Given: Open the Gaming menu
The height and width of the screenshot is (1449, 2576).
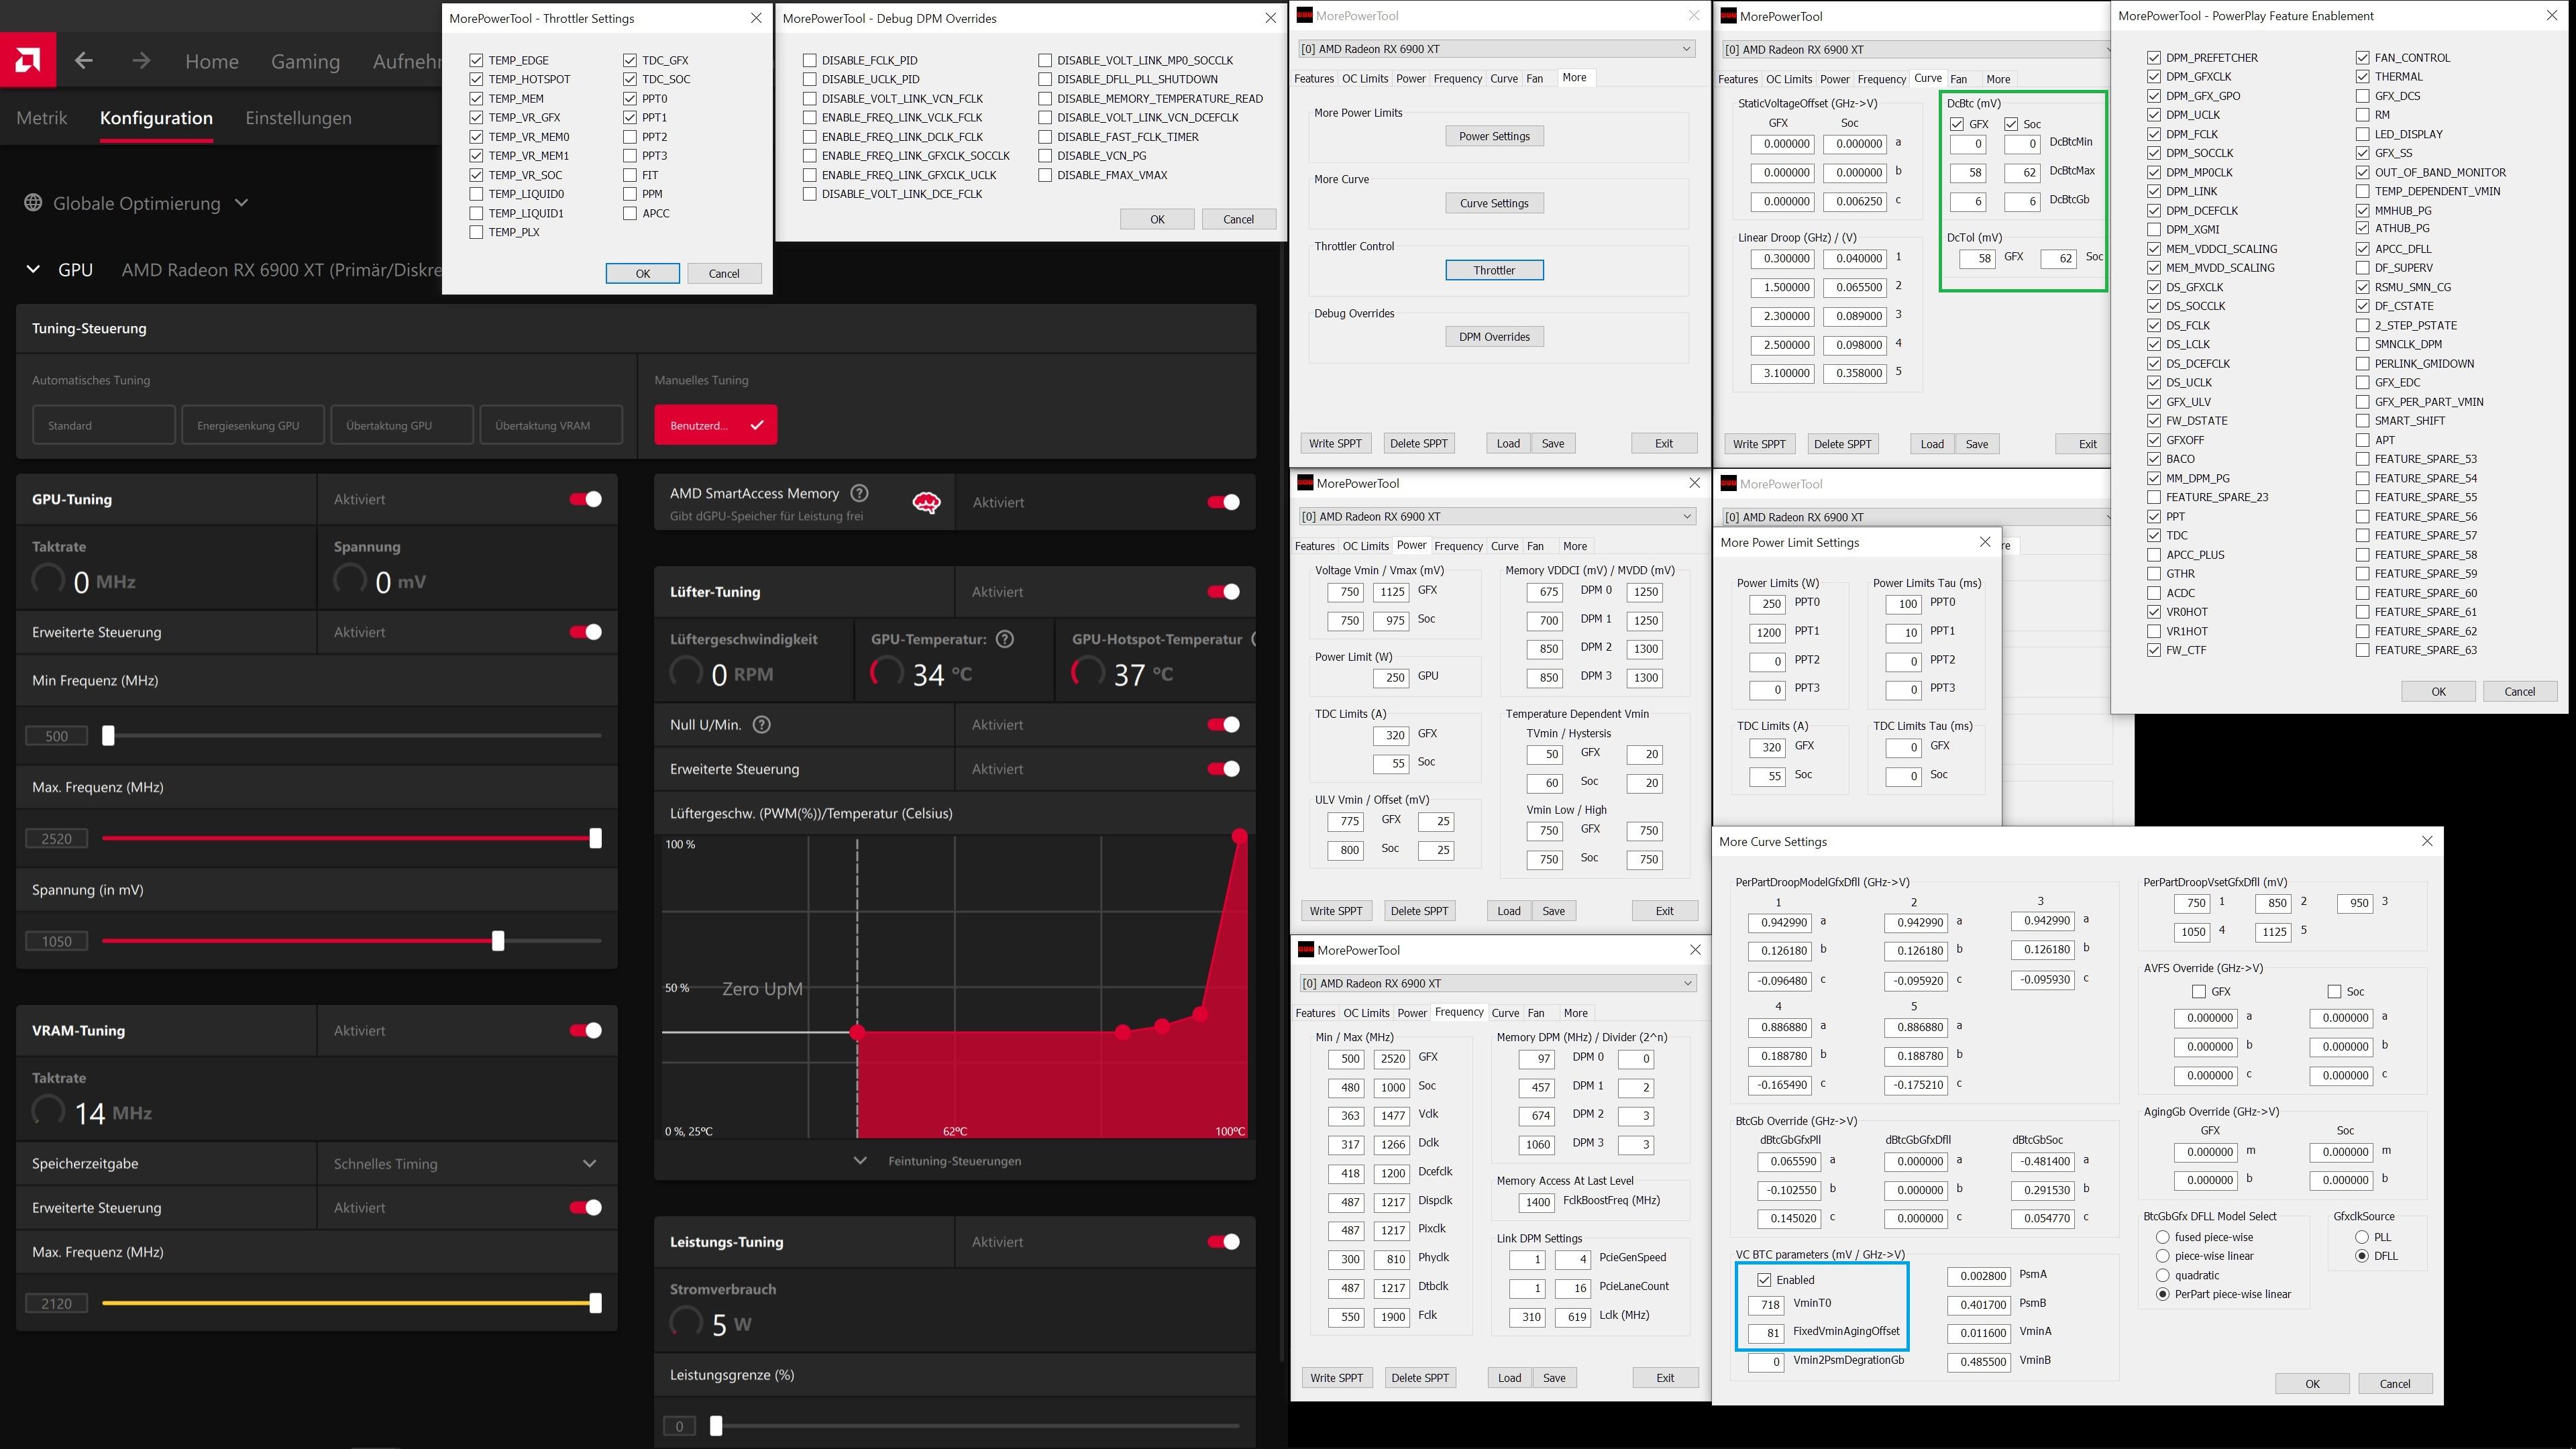Looking at the screenshot, I should [305, 62].
